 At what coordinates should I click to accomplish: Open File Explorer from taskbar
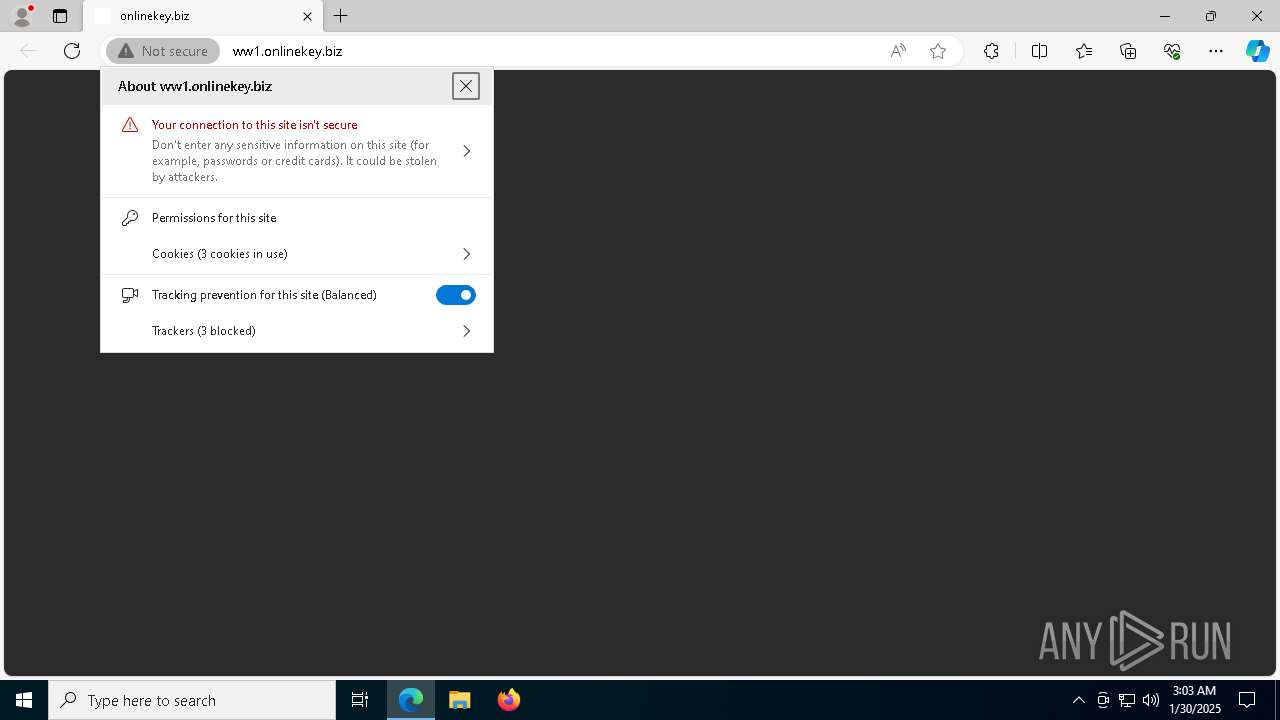tap(460, 700)
